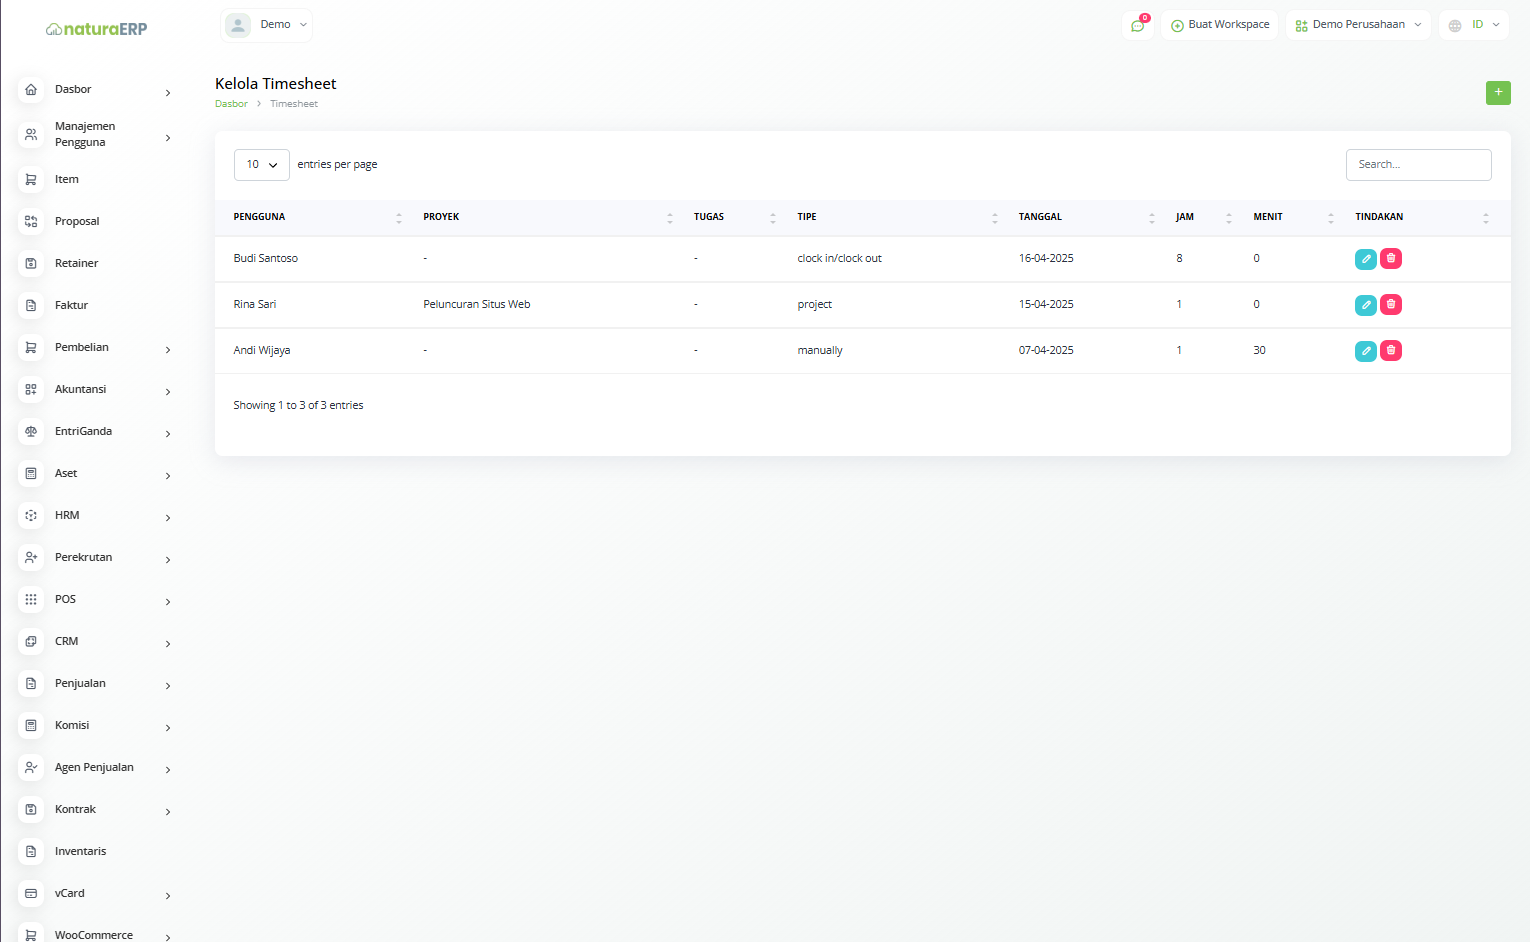Click the HRM sidebar icon
The image size is (1530, 942).
click(31, 515)
